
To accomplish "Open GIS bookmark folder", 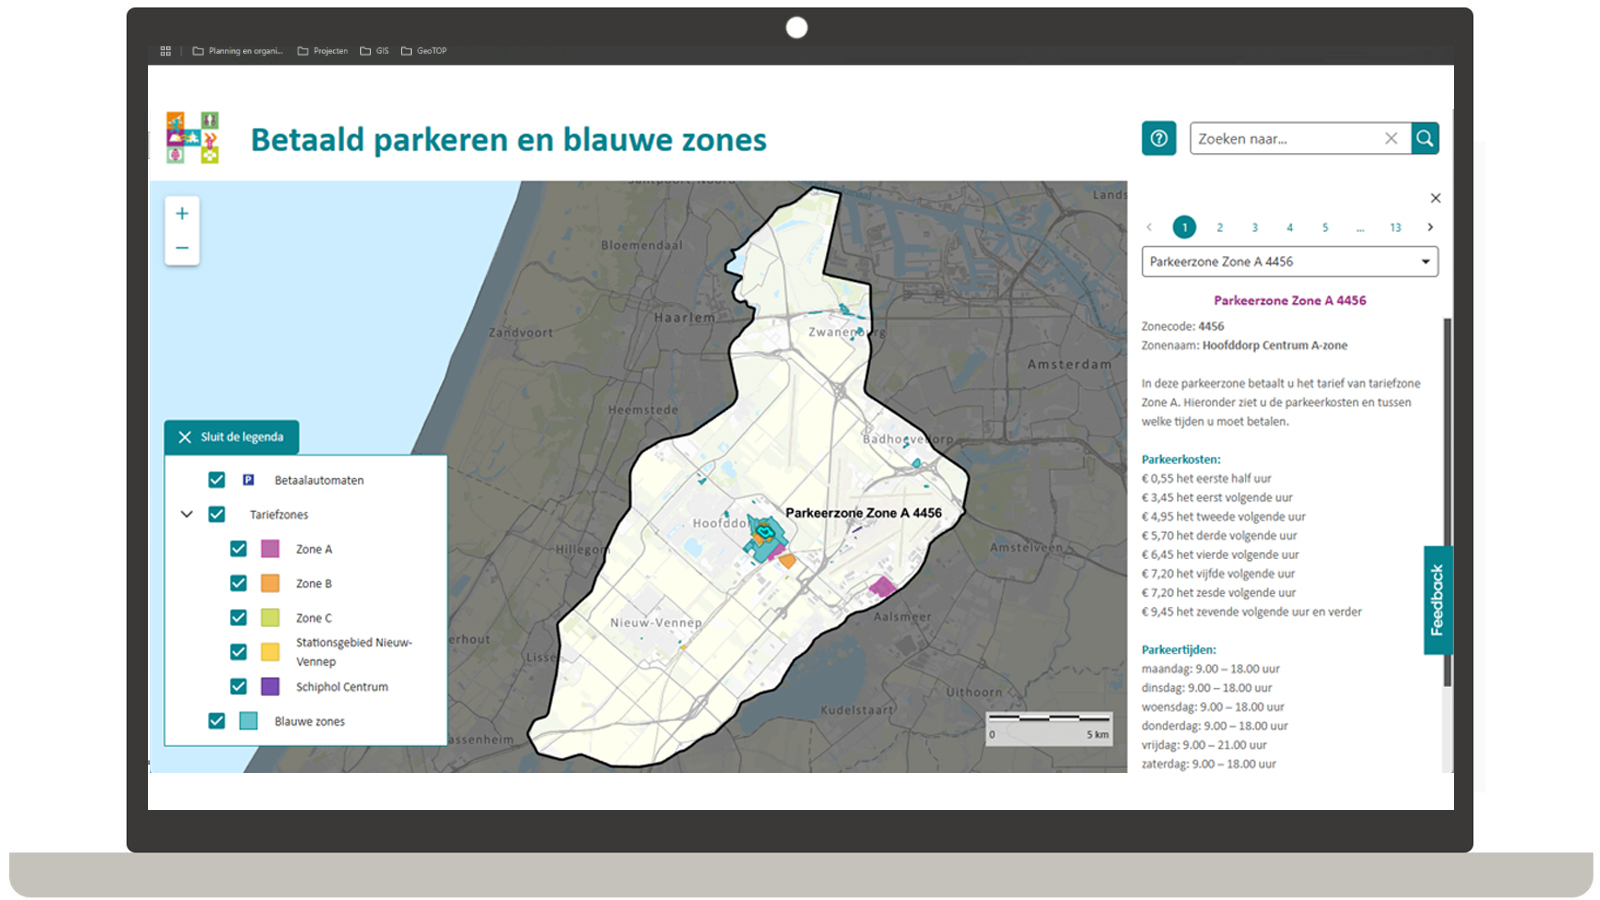I will pyautogui.click(x=374, y=51).
